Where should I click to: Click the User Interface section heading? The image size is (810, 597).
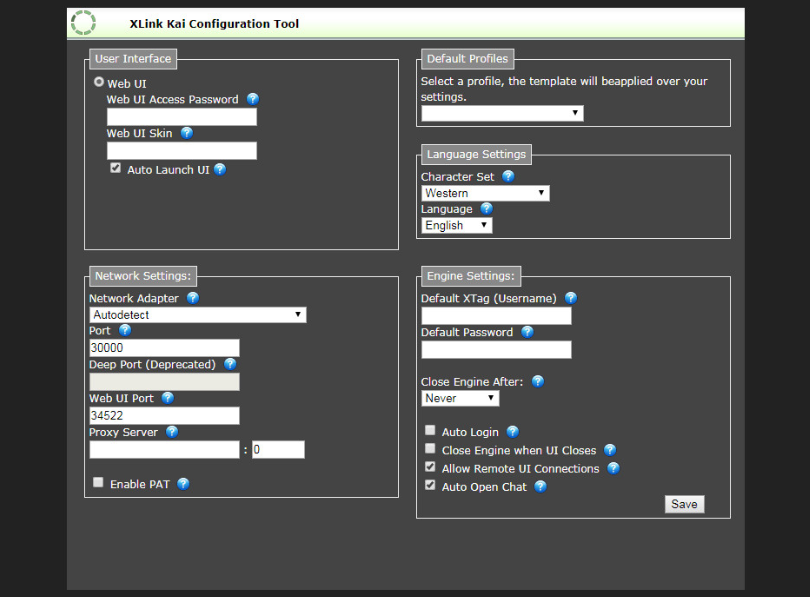133,59
